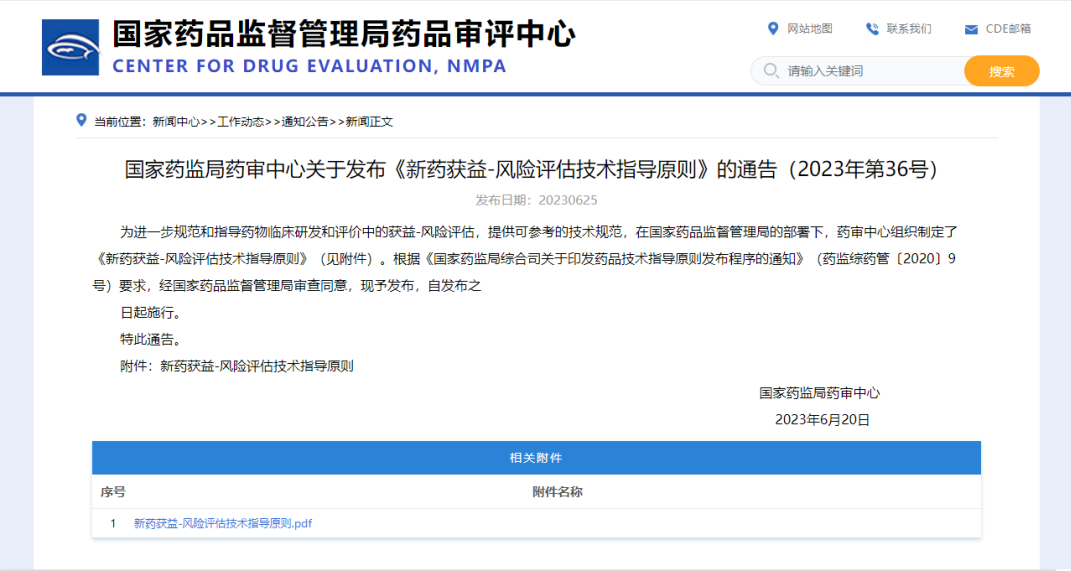Click the 发布日期：20230625 text
The width and height of the screenshot is (1071, 571).
[536, 200]
